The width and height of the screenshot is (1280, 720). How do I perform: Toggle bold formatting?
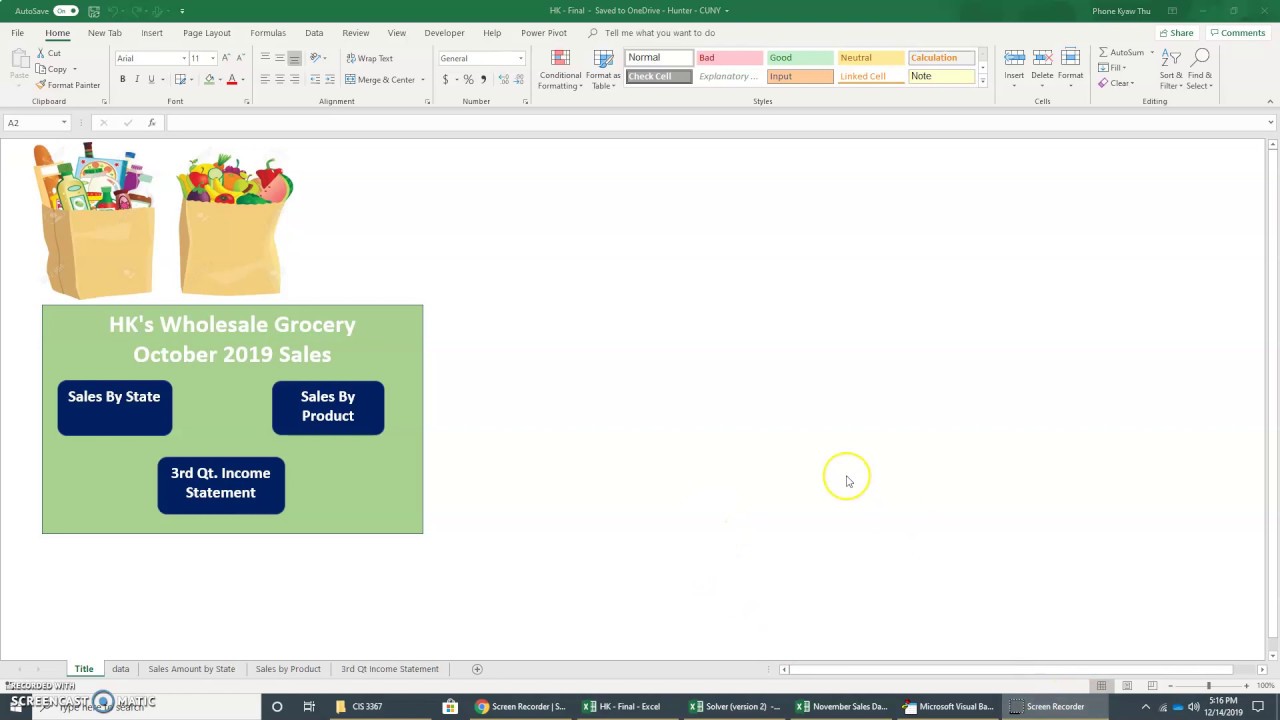pyautogui.click(x=123, y=79)
